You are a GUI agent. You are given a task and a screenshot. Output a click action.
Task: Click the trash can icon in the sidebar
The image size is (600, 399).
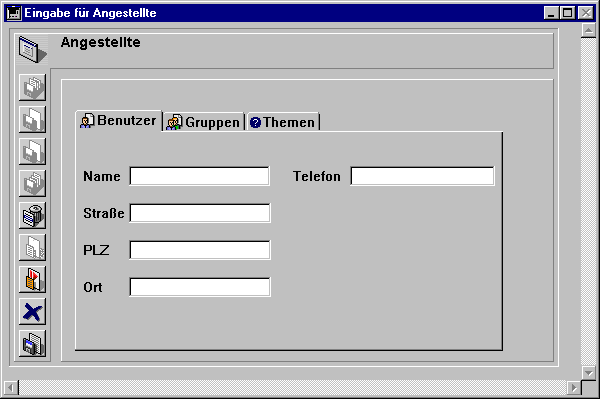pos(33,215)
